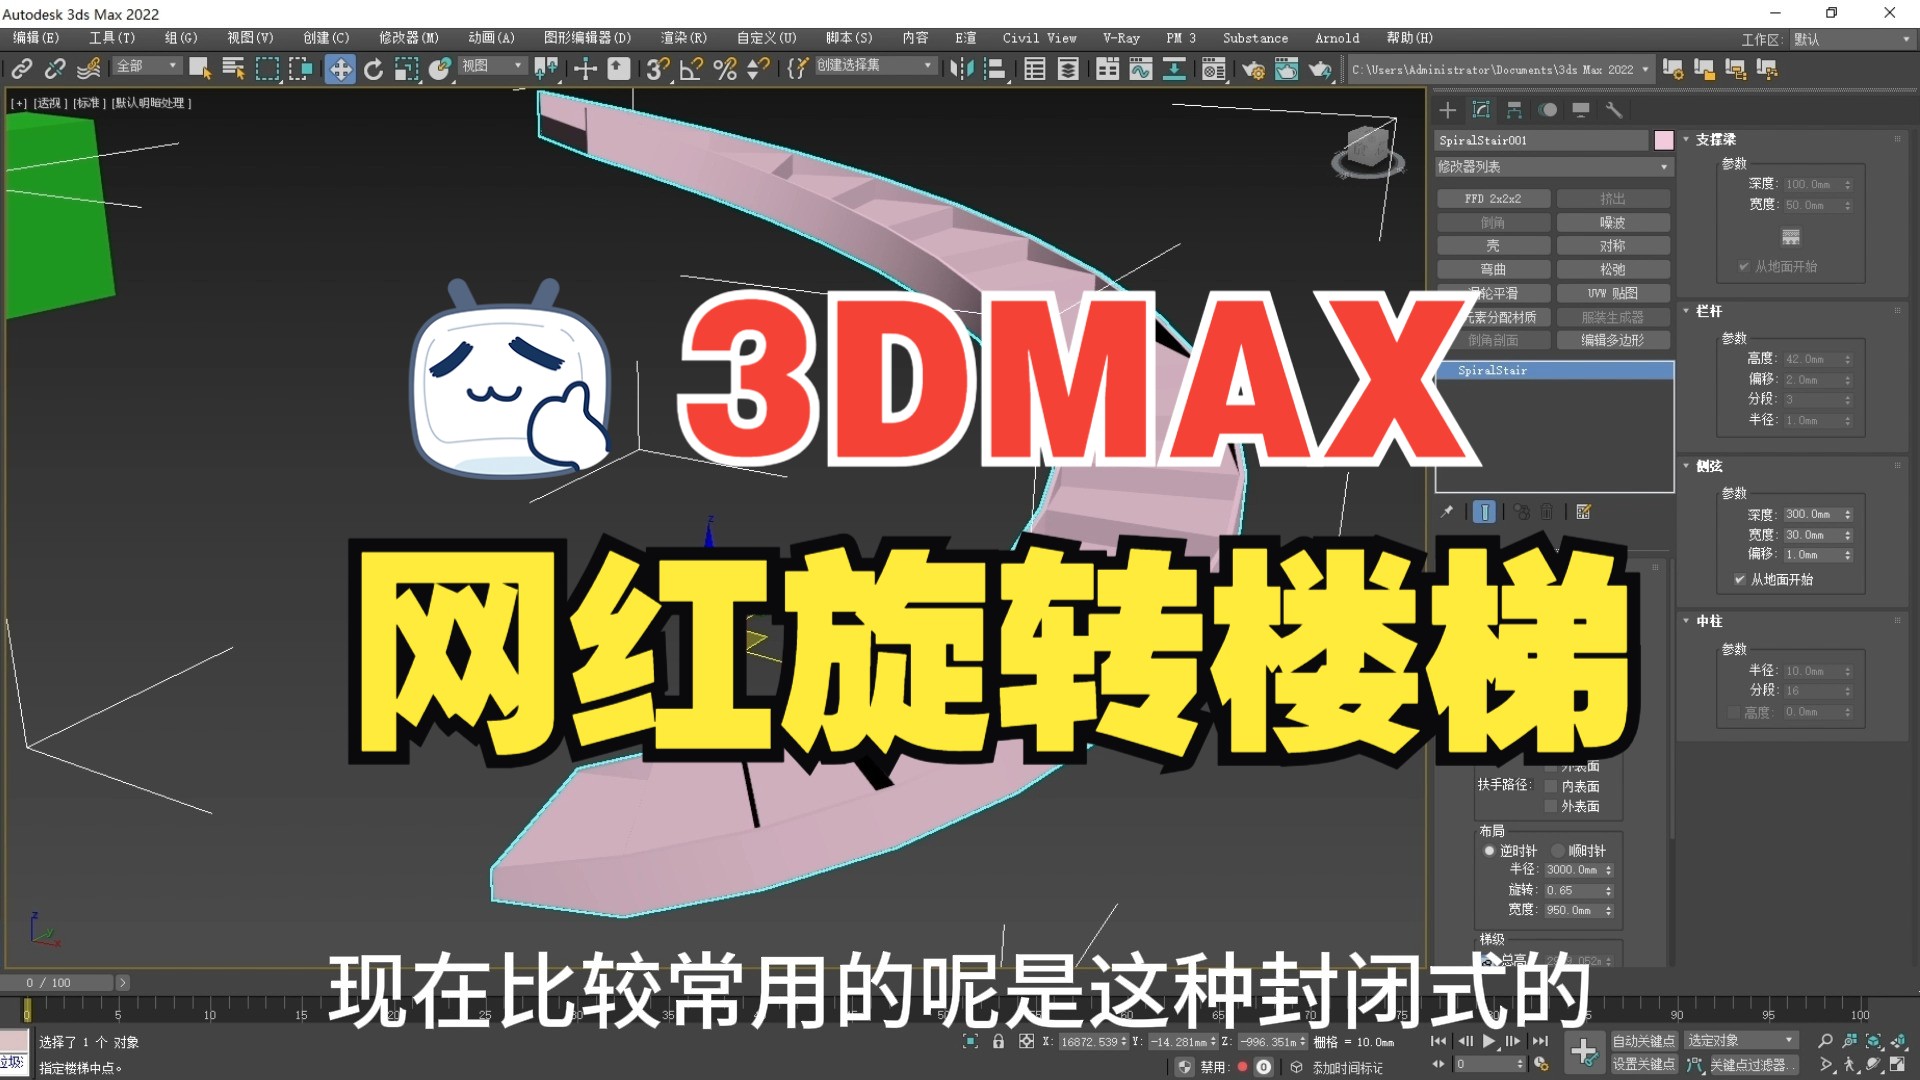Collapse the 栏杆 rollout
Image resolution: width=1920 pixels, height=1080 pixels.
click(x=1687, y=312)
